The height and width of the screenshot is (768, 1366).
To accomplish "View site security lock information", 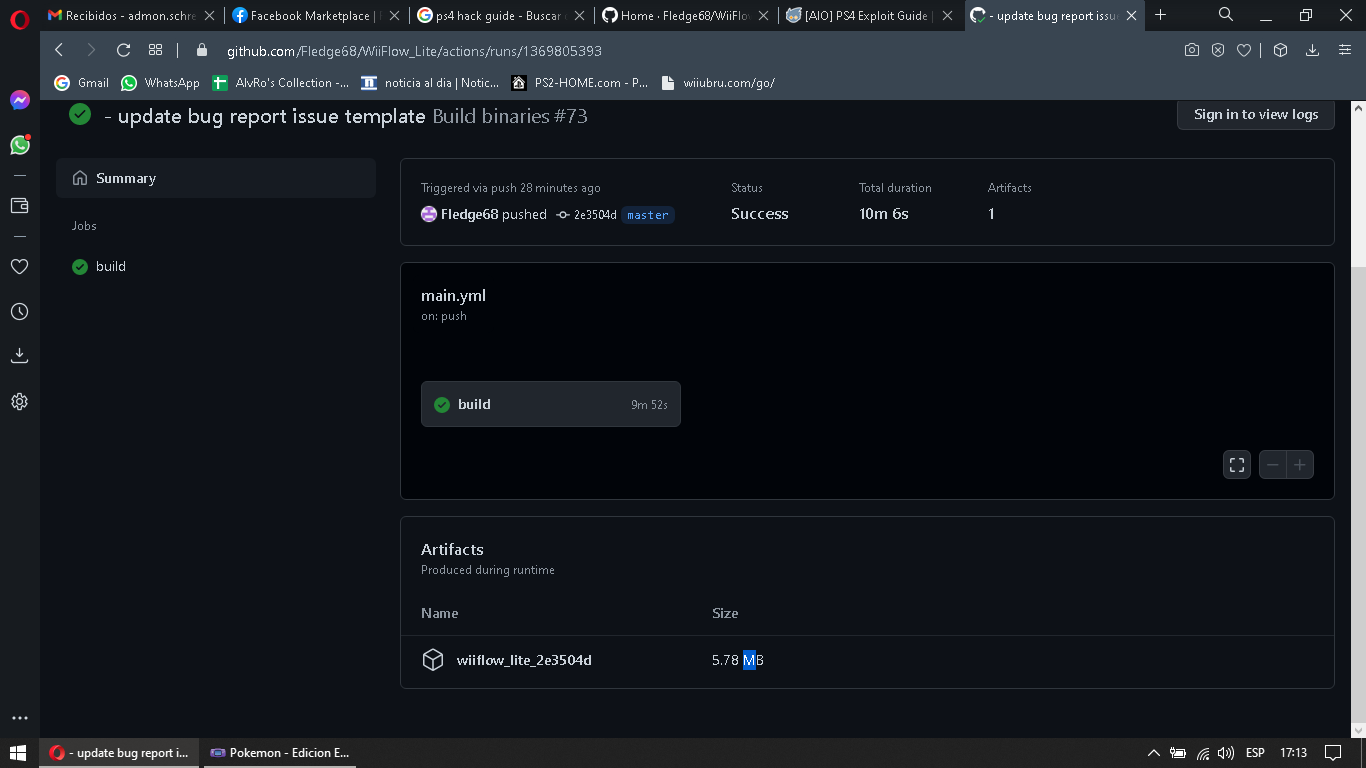I will tap(202, 50).
